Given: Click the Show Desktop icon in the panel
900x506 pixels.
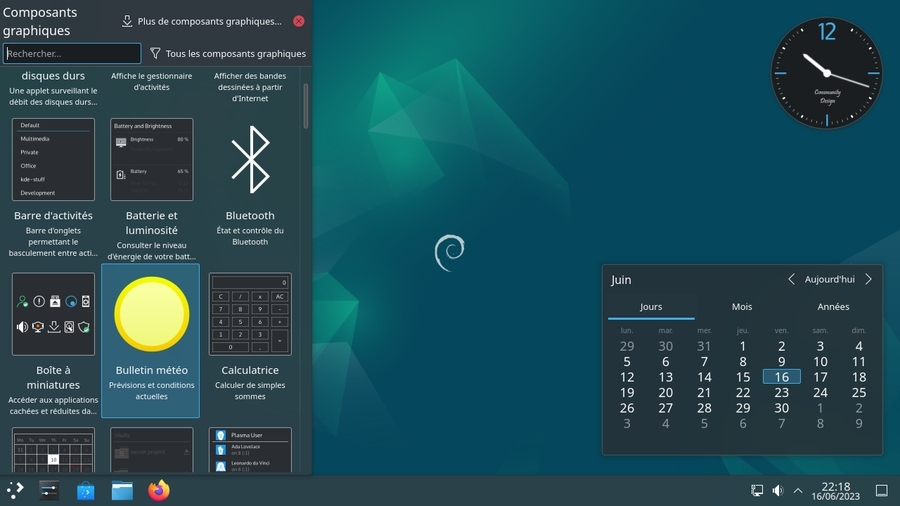Looking at the screenshot, I should point(882,490).
